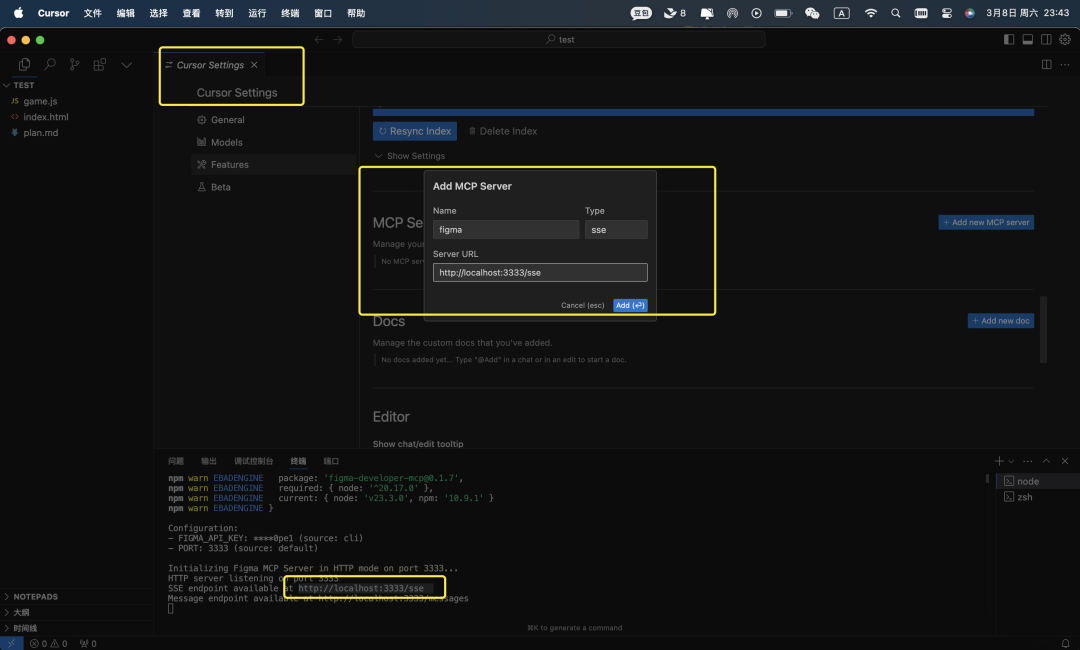Toggle the primary sidebar layout icon
The height and width of the screenshot is (650, 1080).
point(1008,39)
